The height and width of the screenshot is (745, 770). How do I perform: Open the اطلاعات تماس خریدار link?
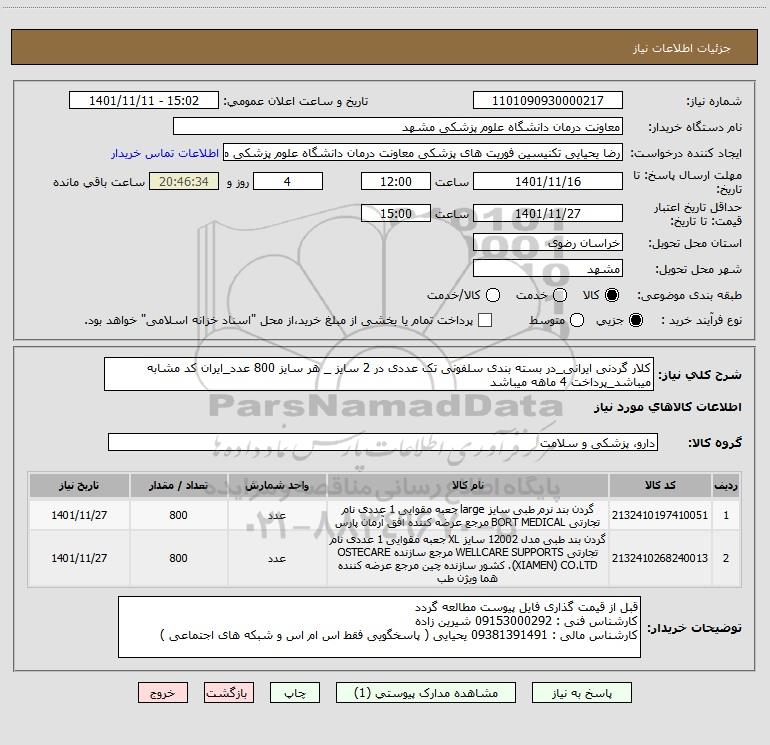pyautogui.click(x=165, y=153)
